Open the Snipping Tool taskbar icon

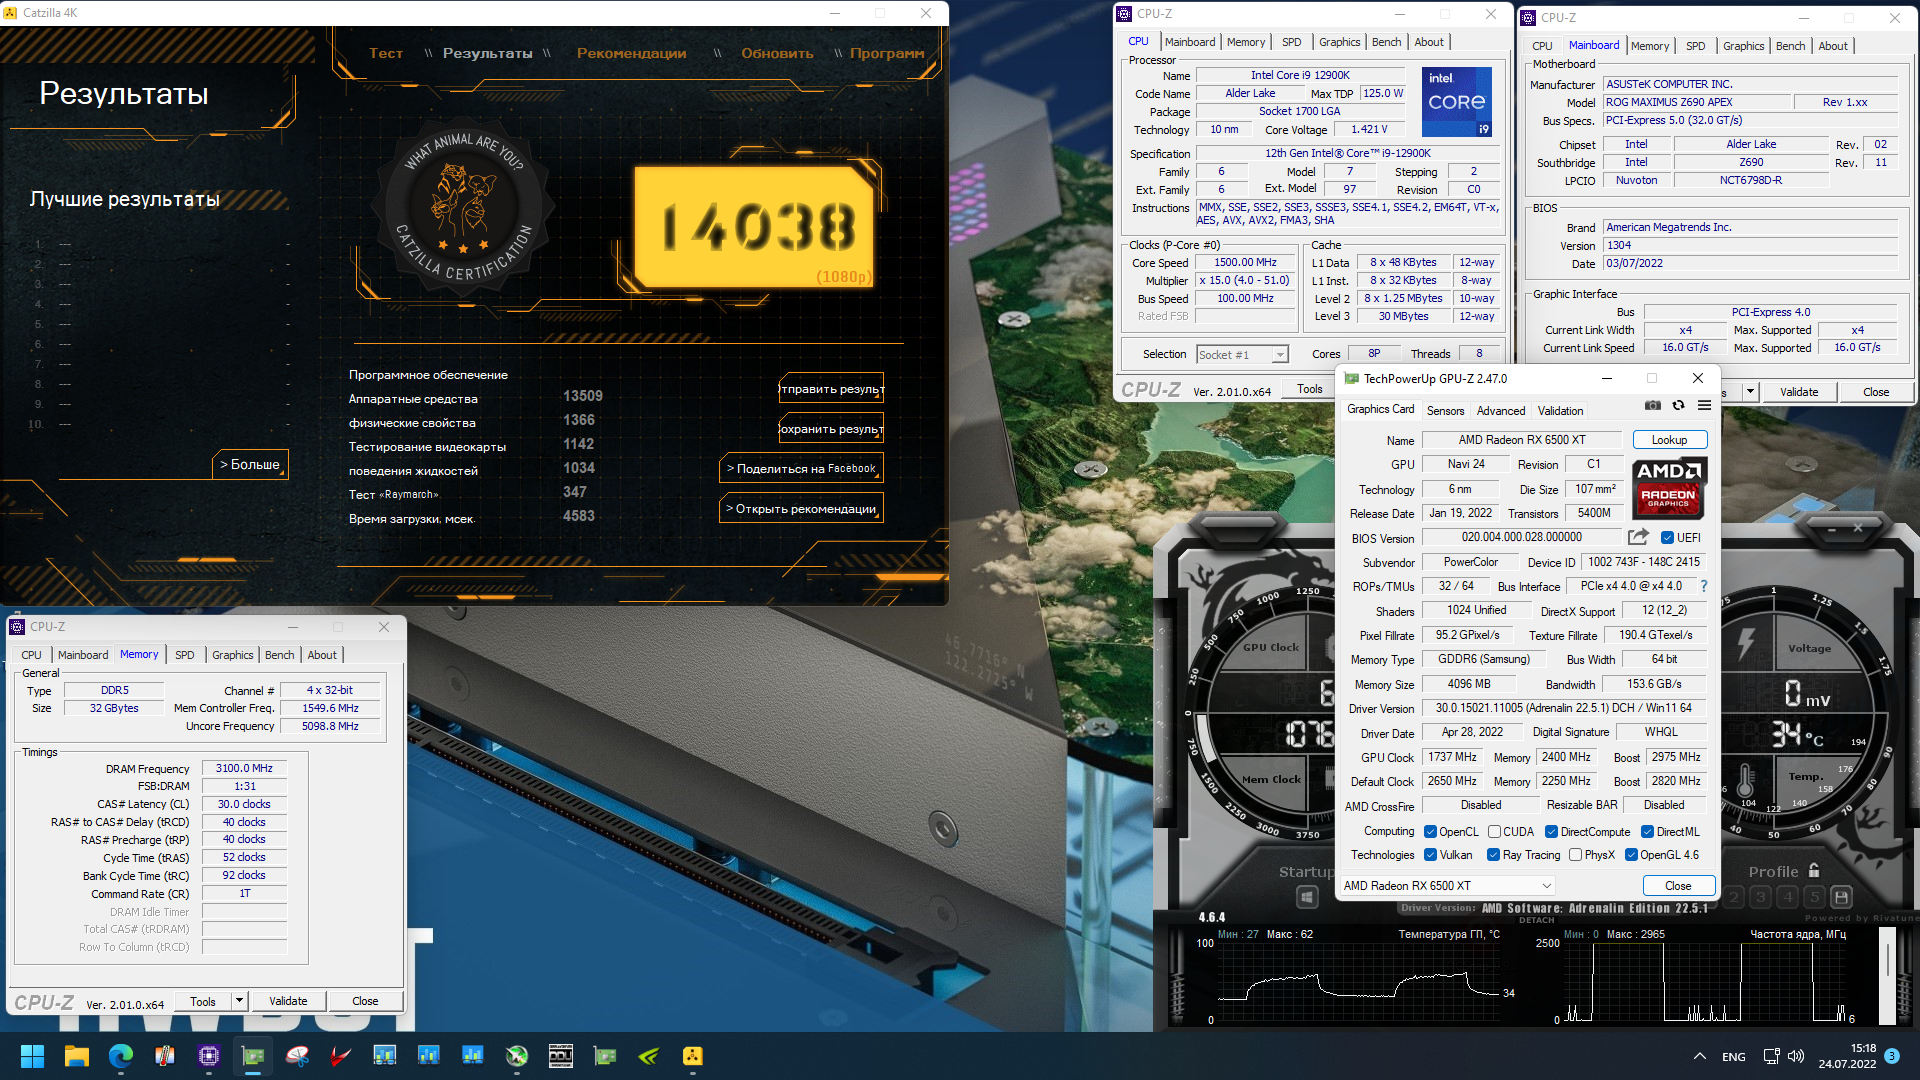click(297, 1056)
